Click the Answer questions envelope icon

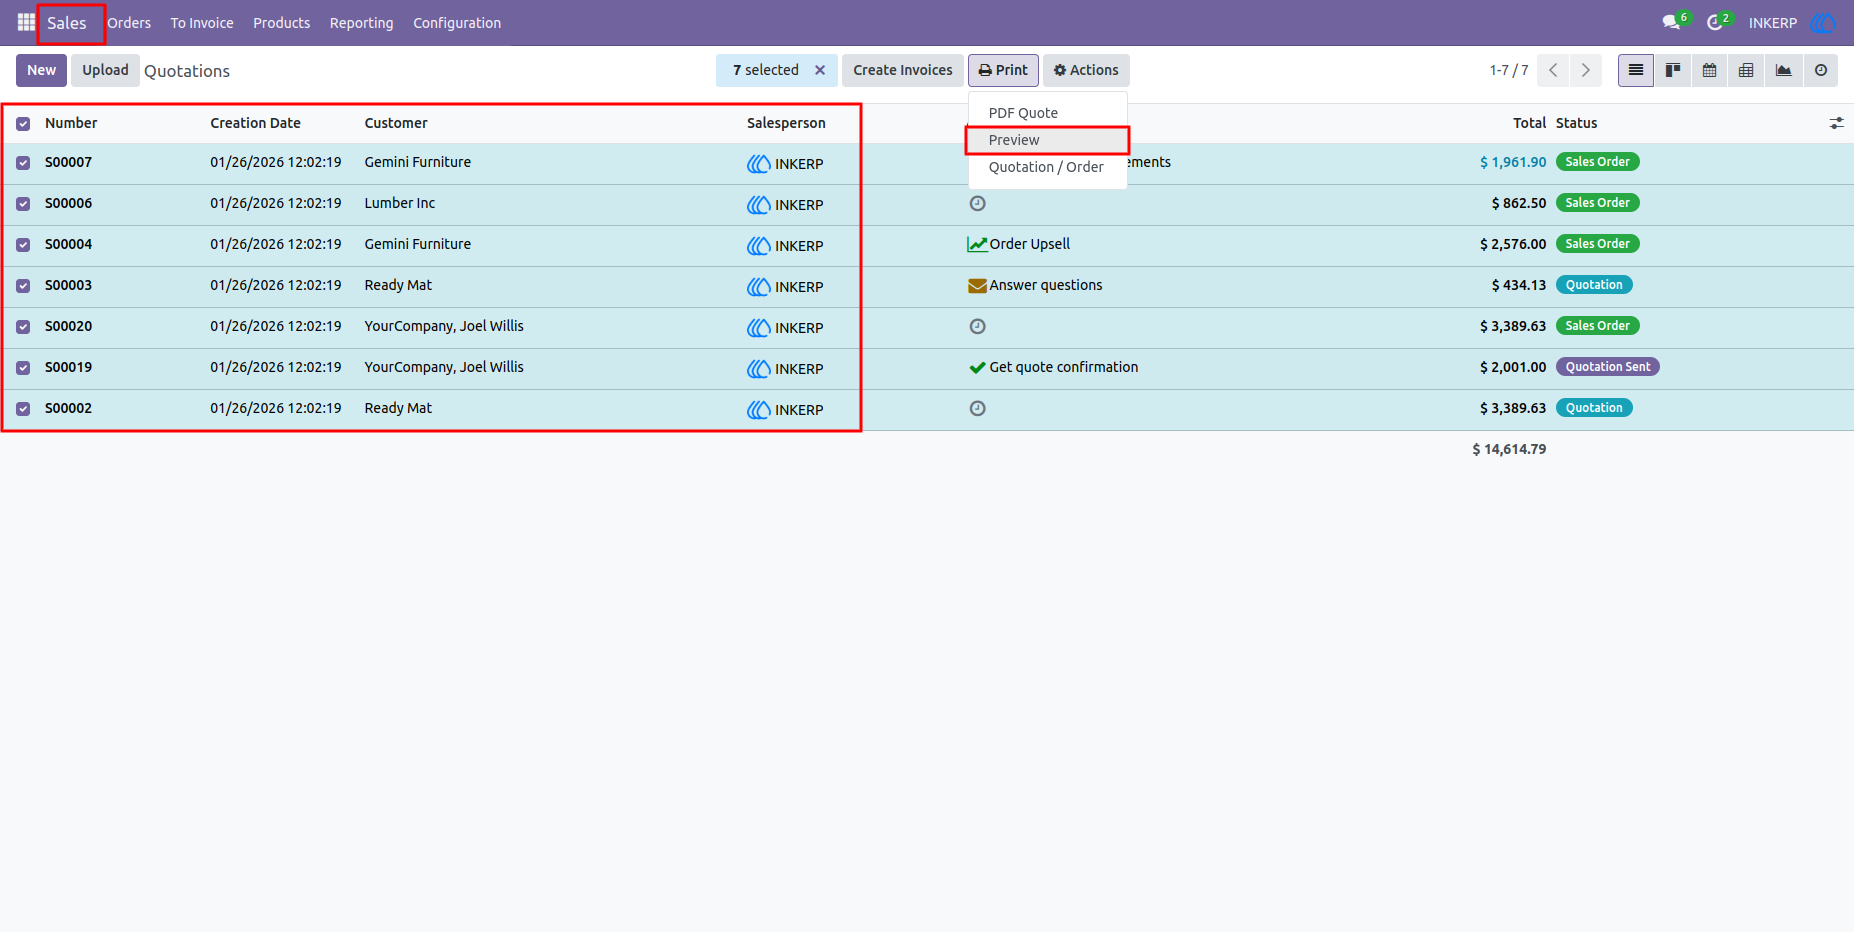tap(977, 285)
